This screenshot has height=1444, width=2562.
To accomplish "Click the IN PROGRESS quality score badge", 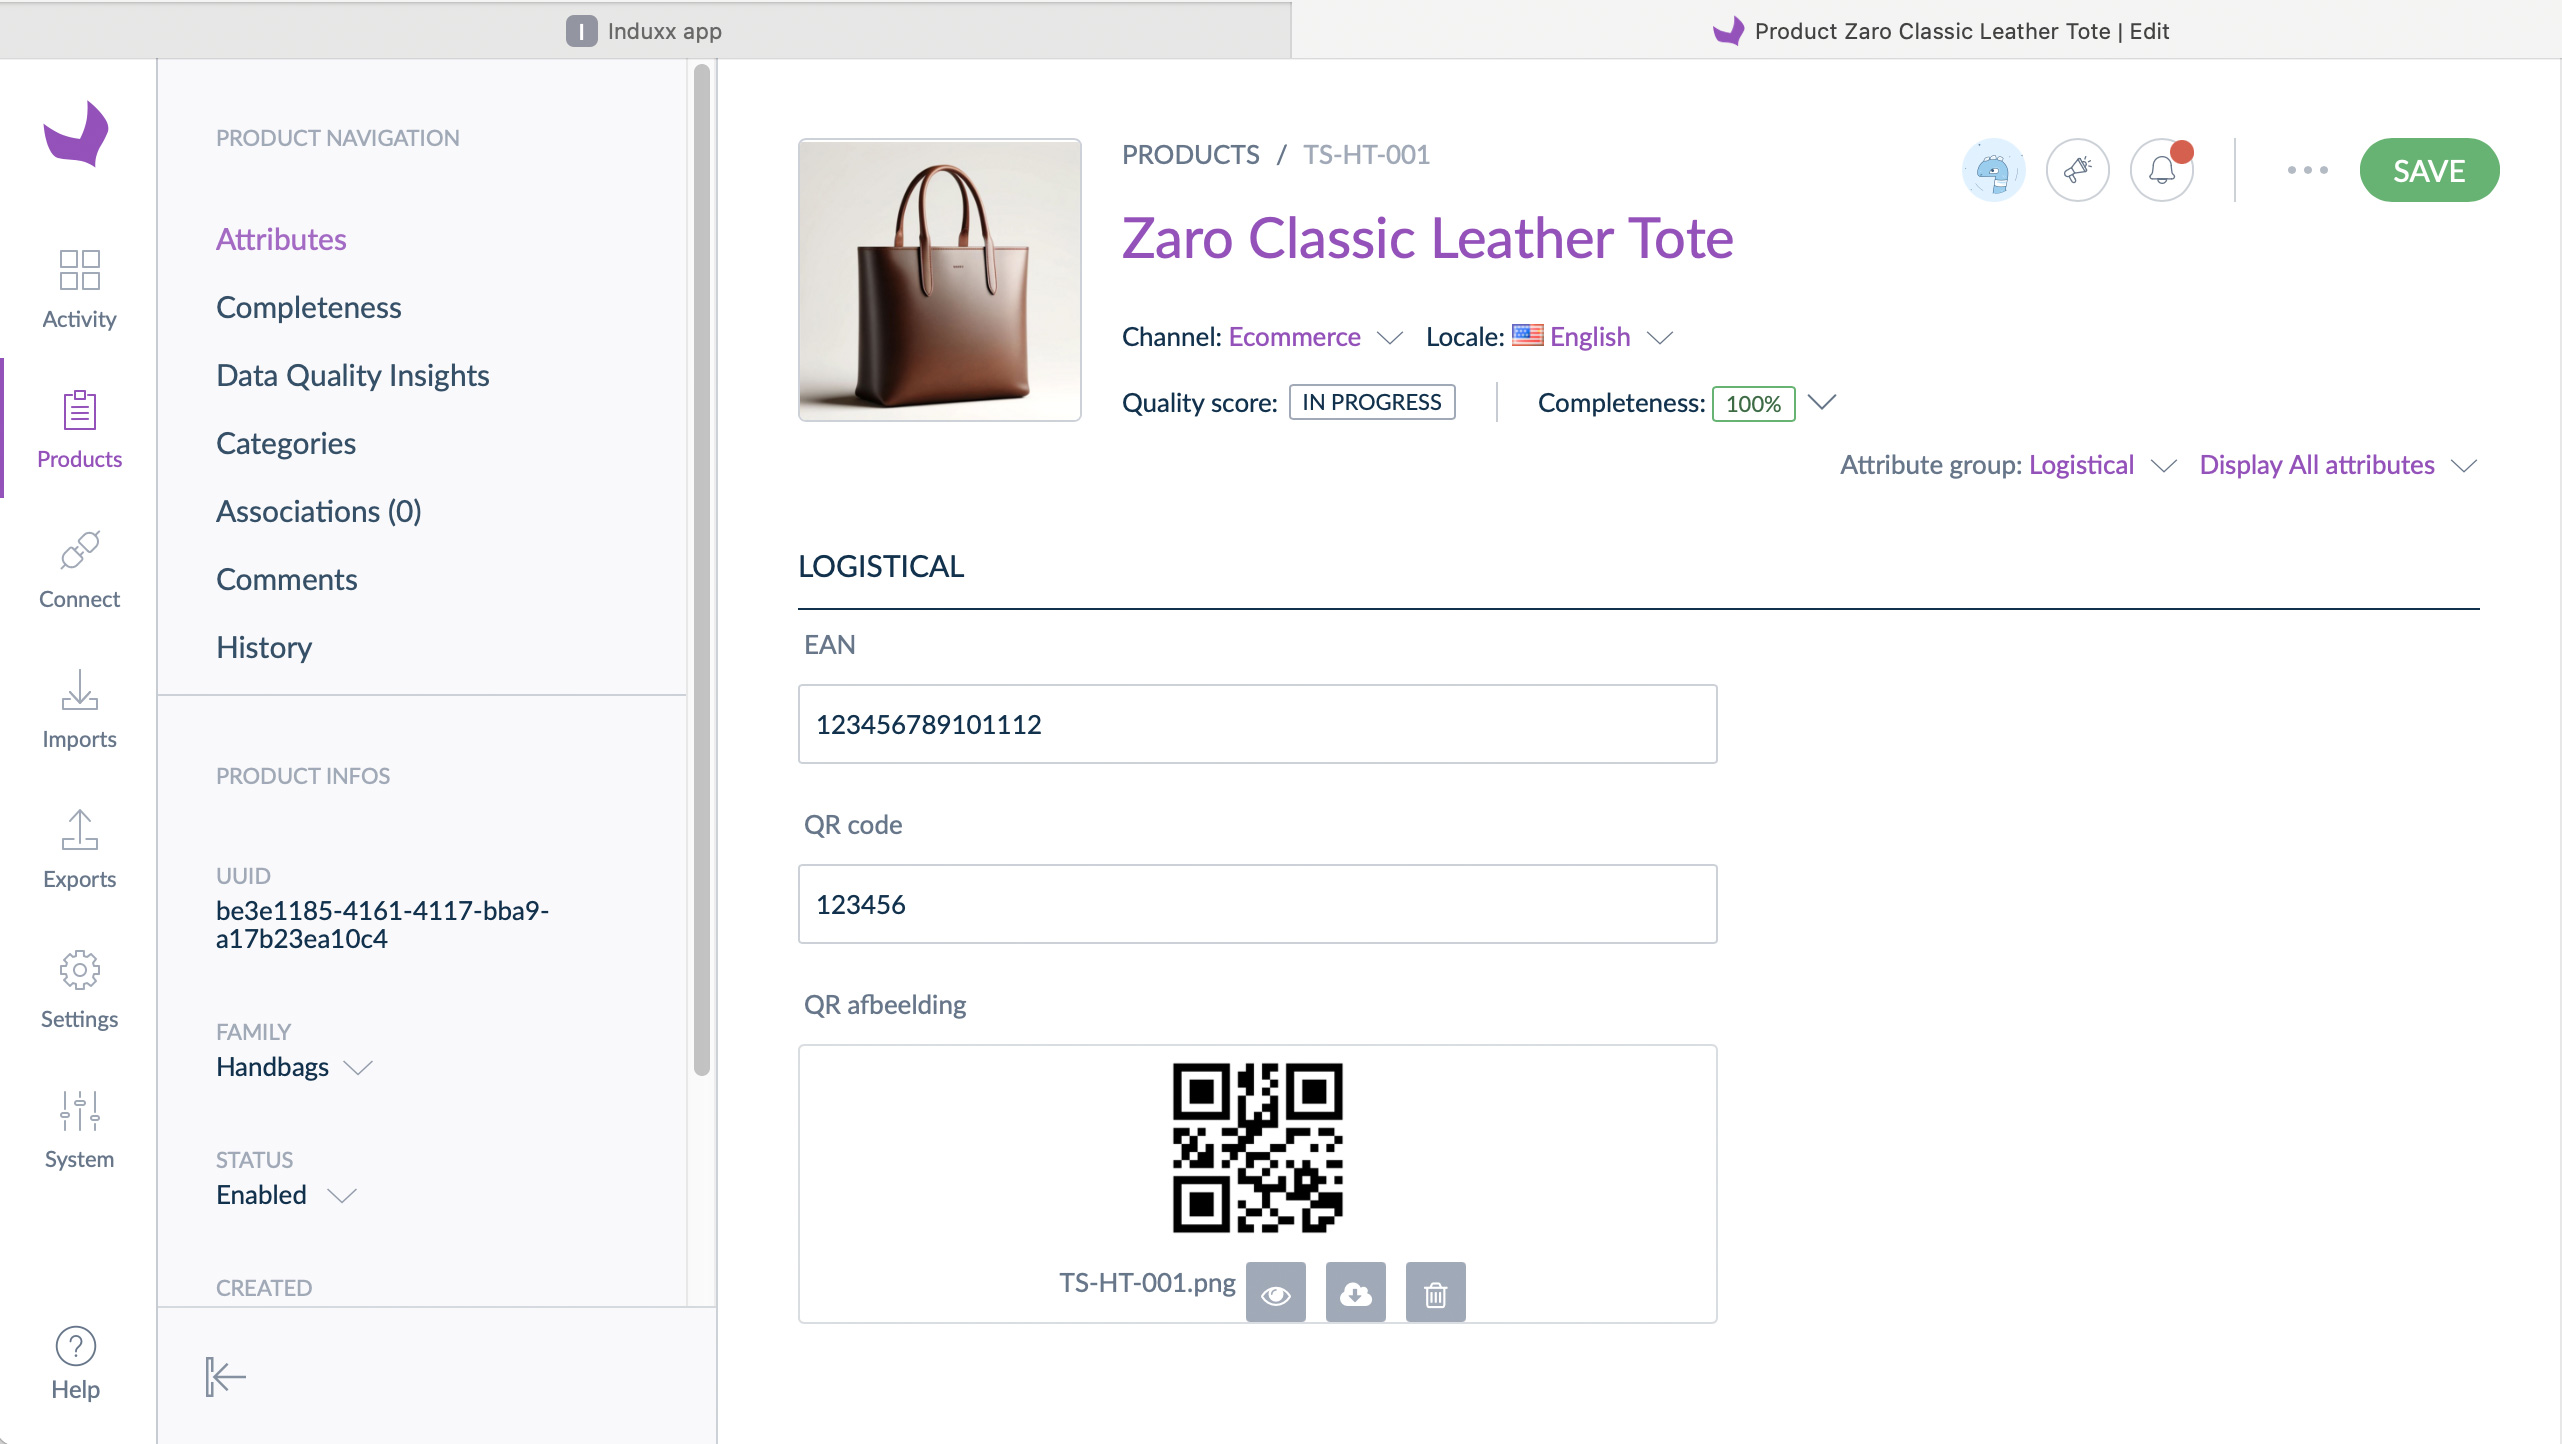I will coord(1372,402).
